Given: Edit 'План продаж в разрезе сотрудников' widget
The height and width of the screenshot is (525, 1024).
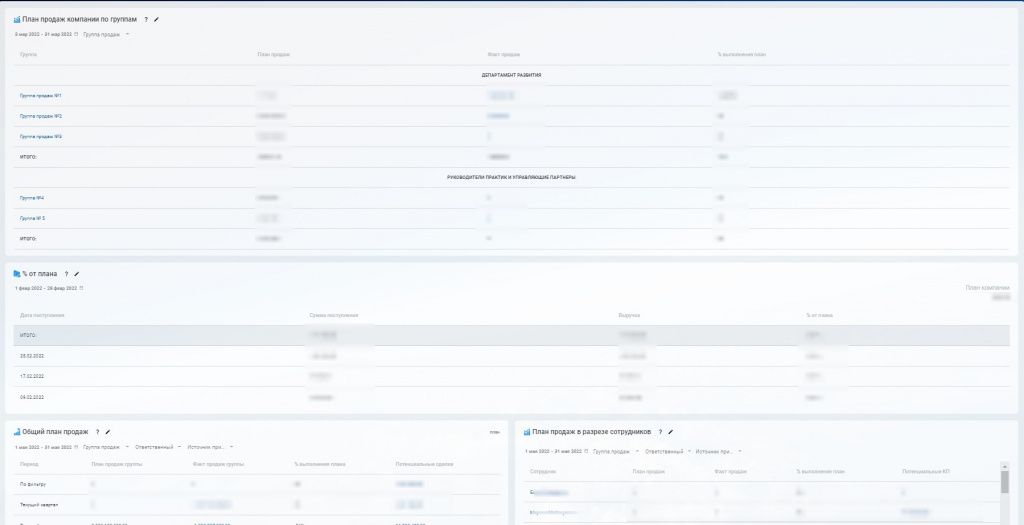Looking at the screenshot, I should click(671, 432).
